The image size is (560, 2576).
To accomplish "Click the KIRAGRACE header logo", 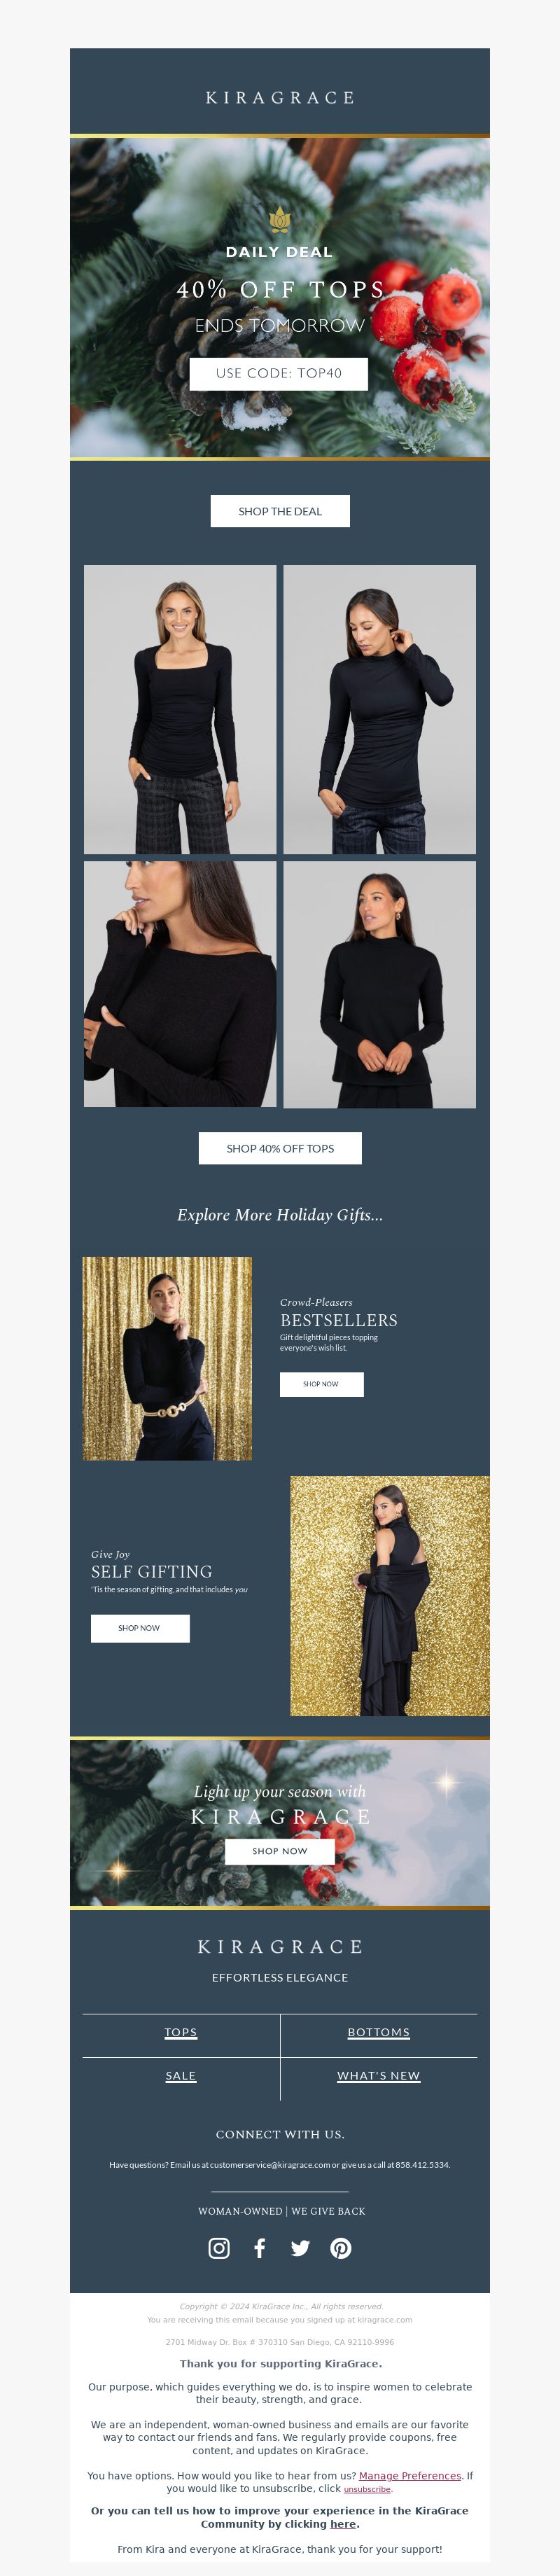I will click(280, 98).
